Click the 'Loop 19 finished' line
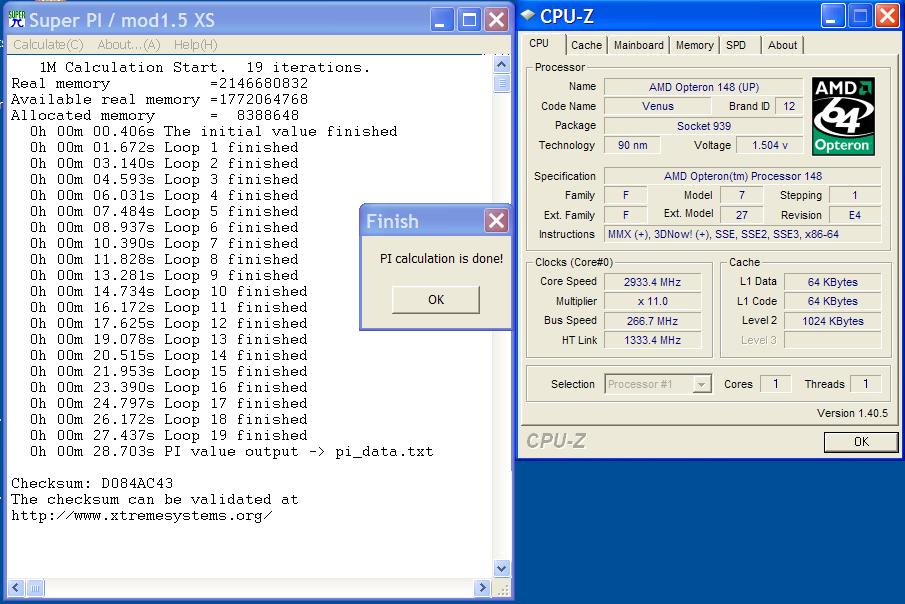Viewport: 905px width, 604px height. click(x=169, y=435)
